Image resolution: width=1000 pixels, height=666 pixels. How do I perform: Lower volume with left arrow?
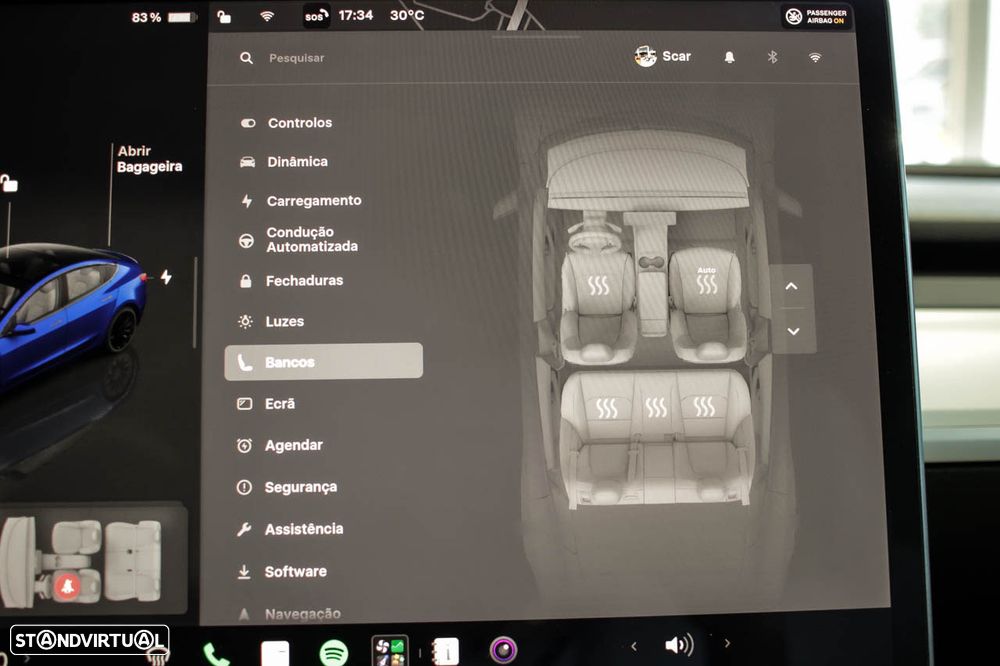tap(634, 646)
